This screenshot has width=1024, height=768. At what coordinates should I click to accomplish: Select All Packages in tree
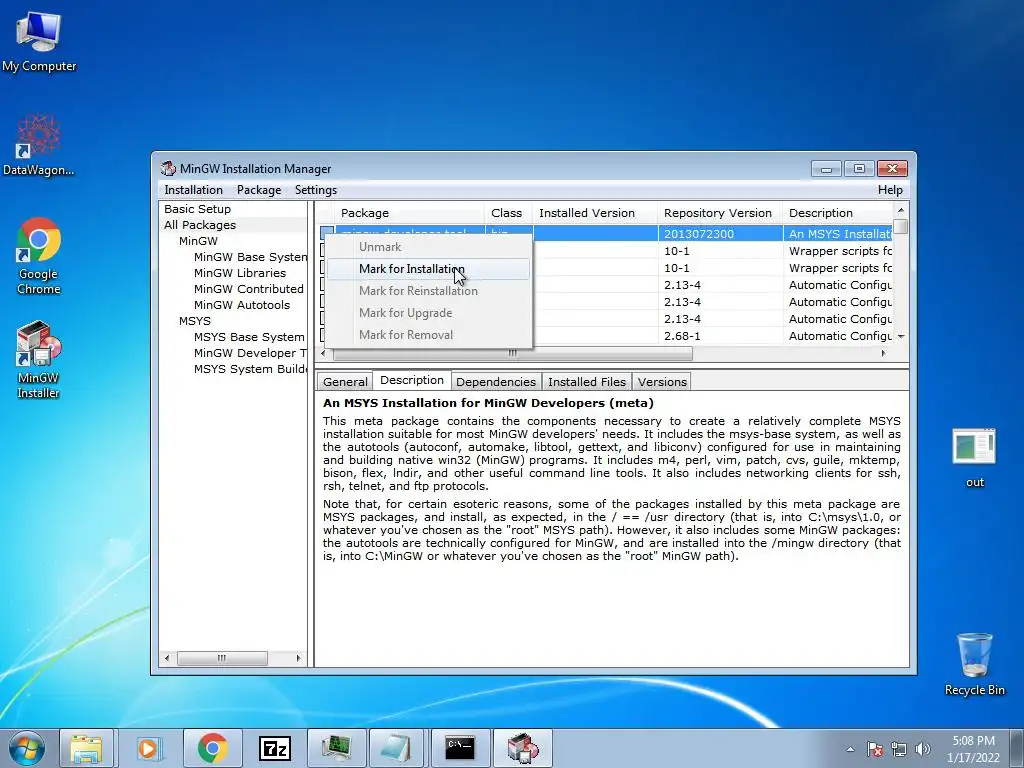pyautogui.click(x=200, y=225)
